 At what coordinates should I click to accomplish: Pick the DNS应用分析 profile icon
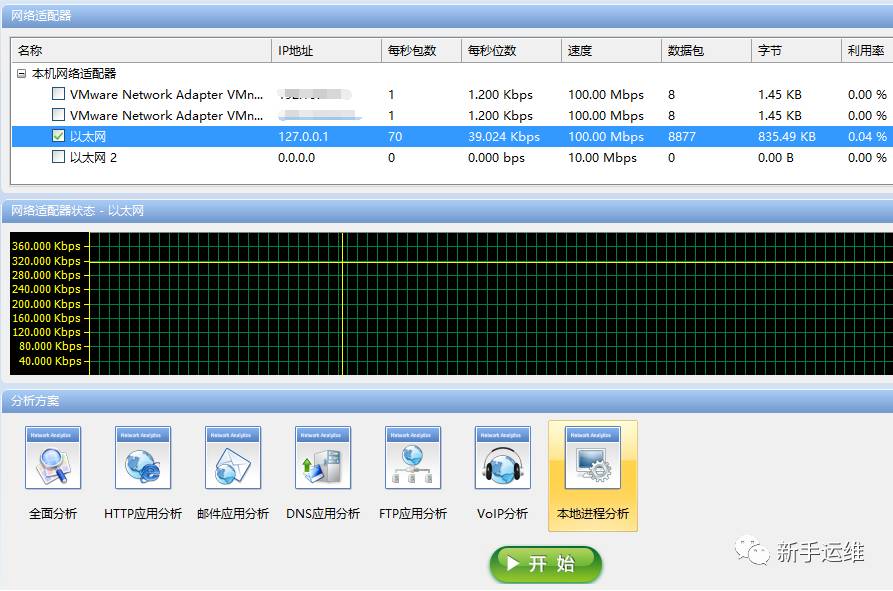(x=323, y=459)
